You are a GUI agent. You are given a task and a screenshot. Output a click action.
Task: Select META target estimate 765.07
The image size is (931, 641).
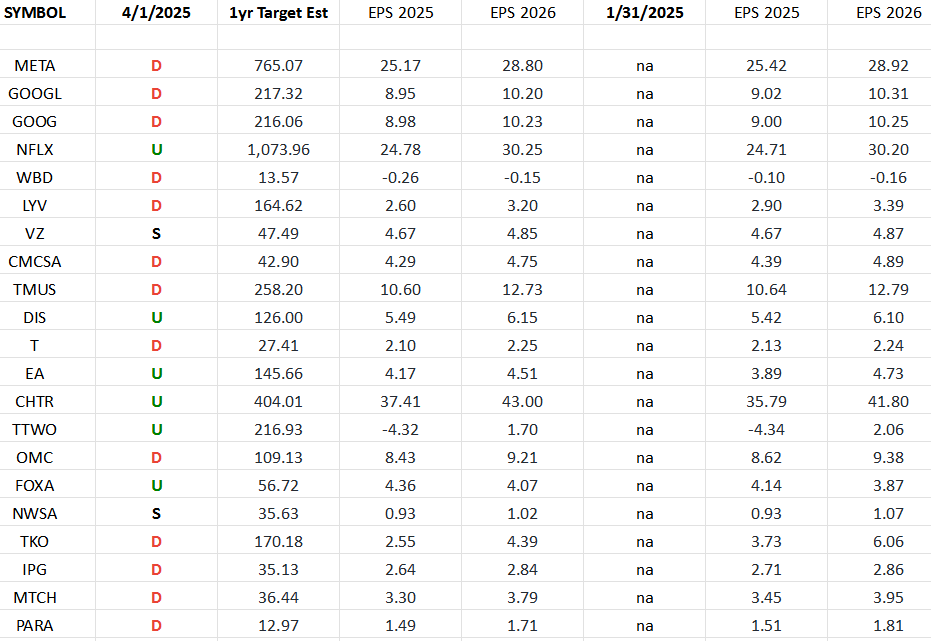[x=278, y=65]
